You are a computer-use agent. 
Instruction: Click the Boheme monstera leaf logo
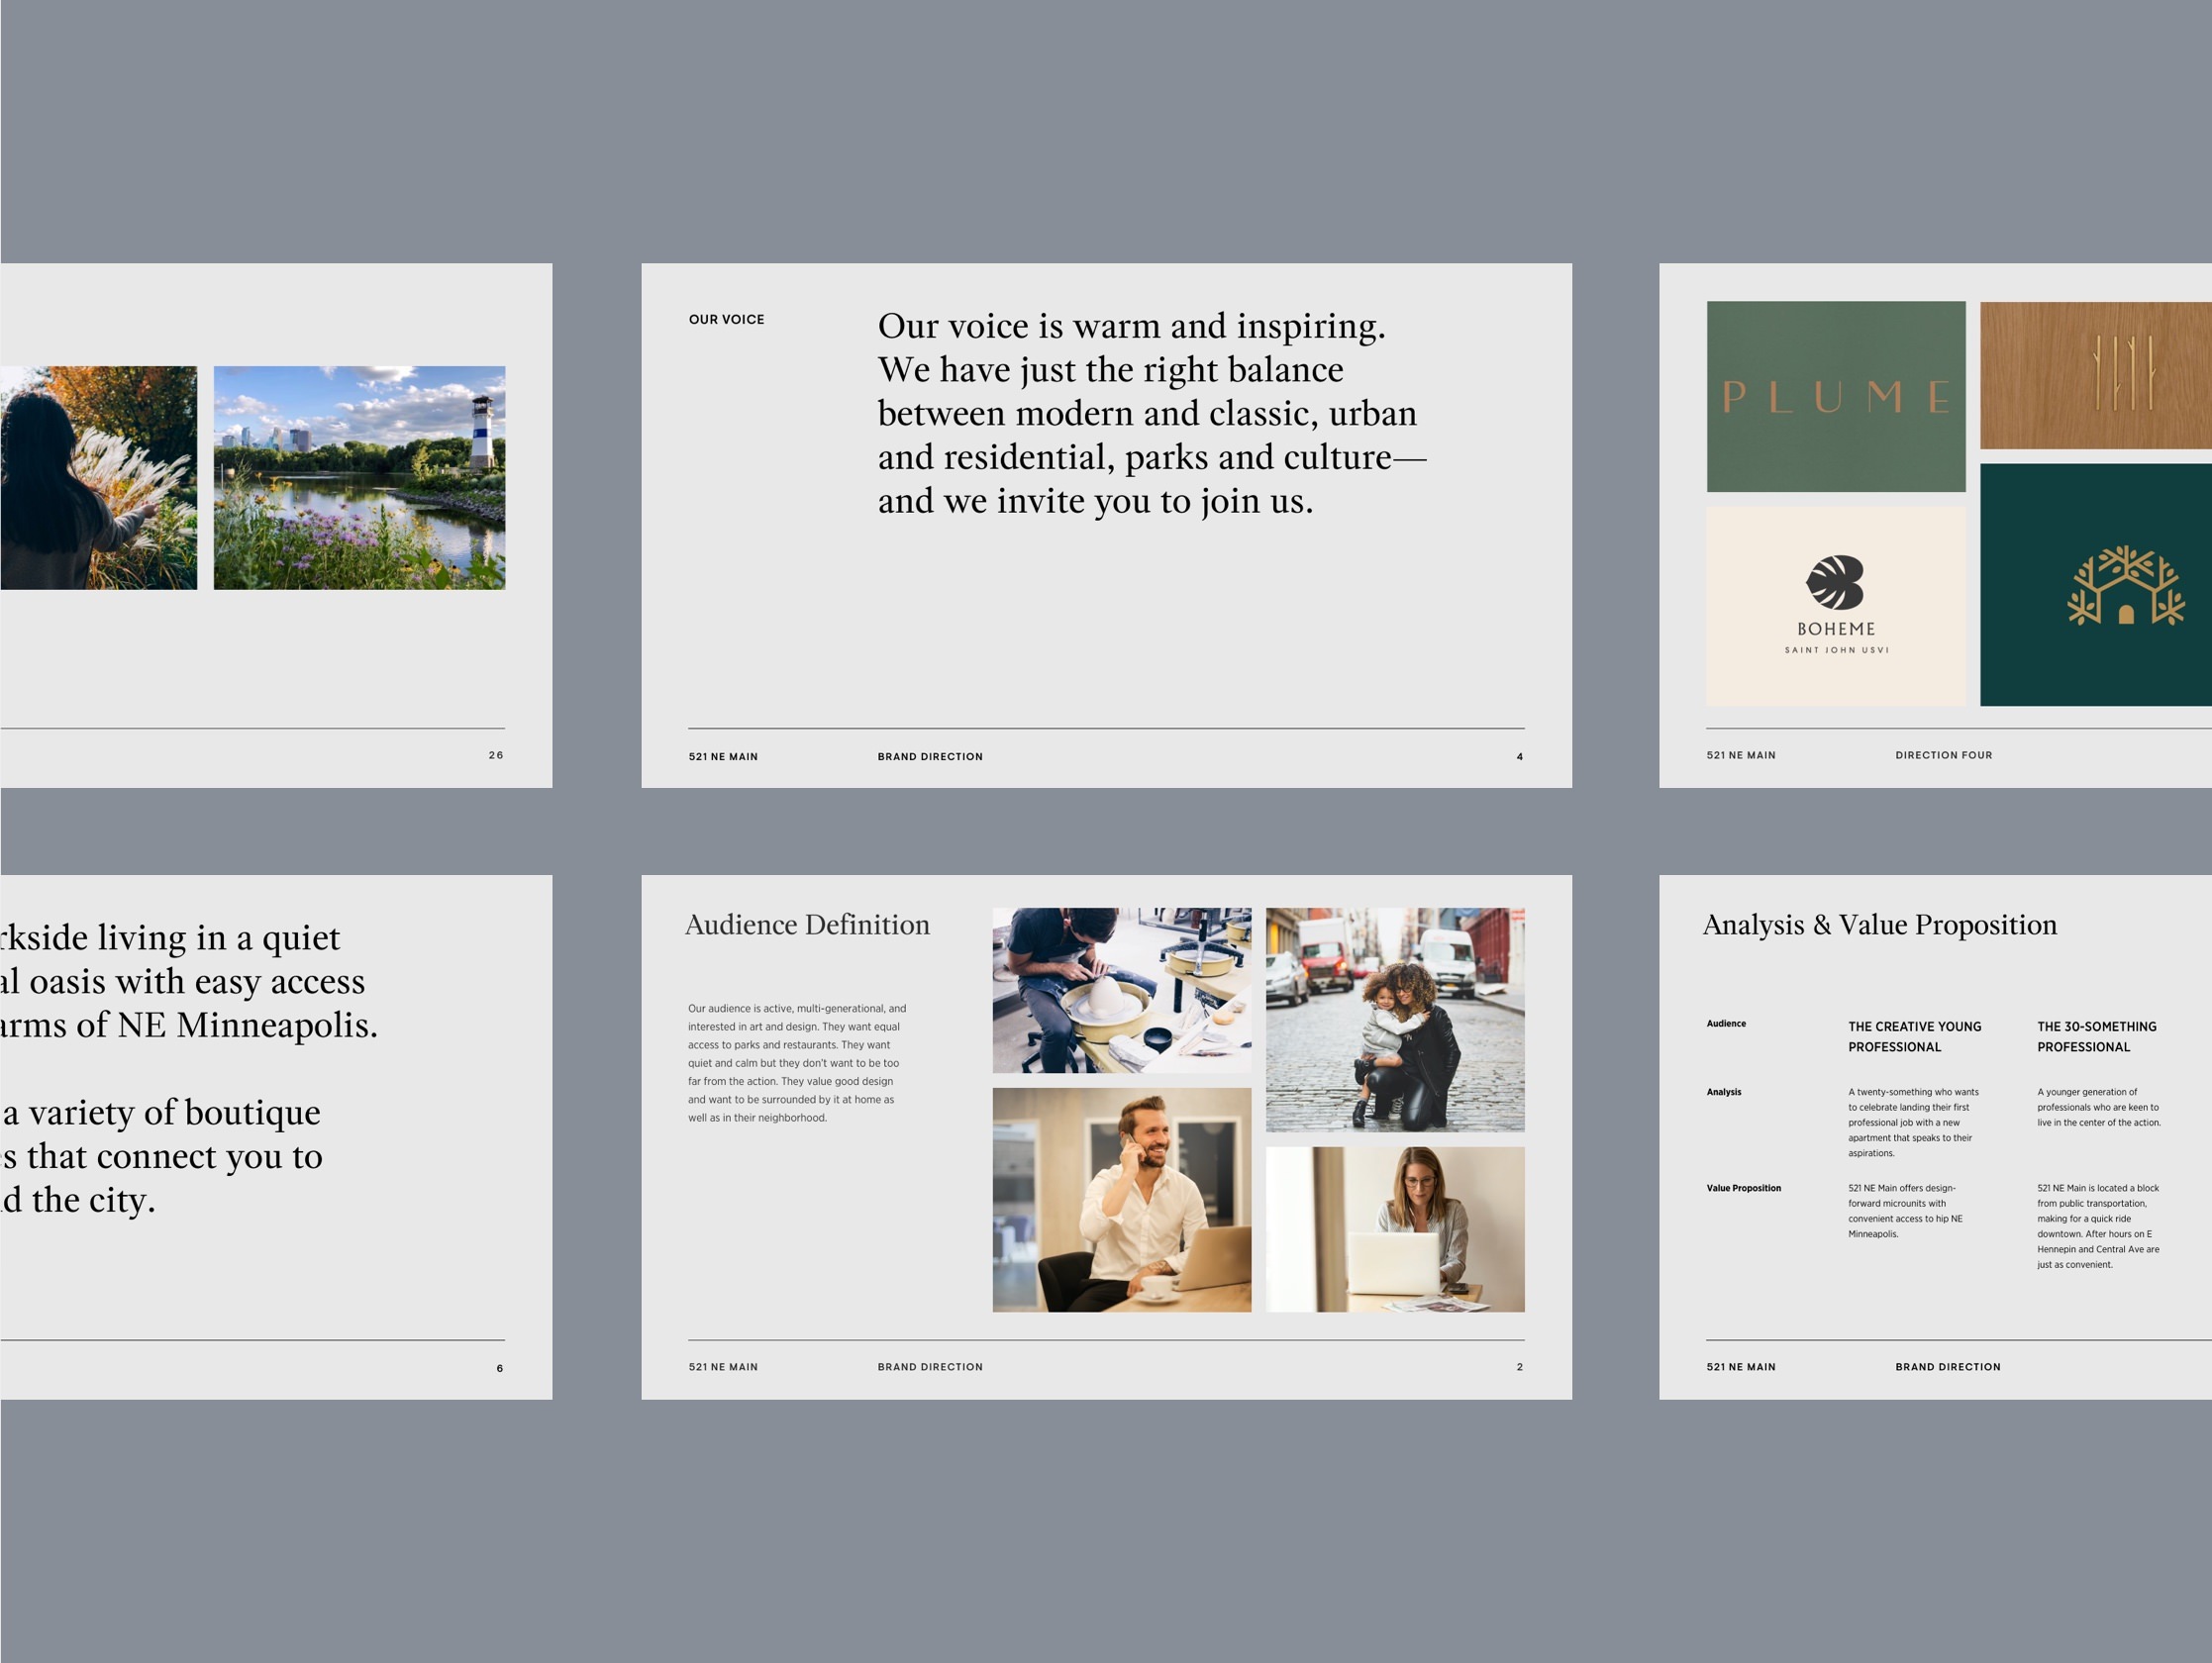tap(1835, 583)
